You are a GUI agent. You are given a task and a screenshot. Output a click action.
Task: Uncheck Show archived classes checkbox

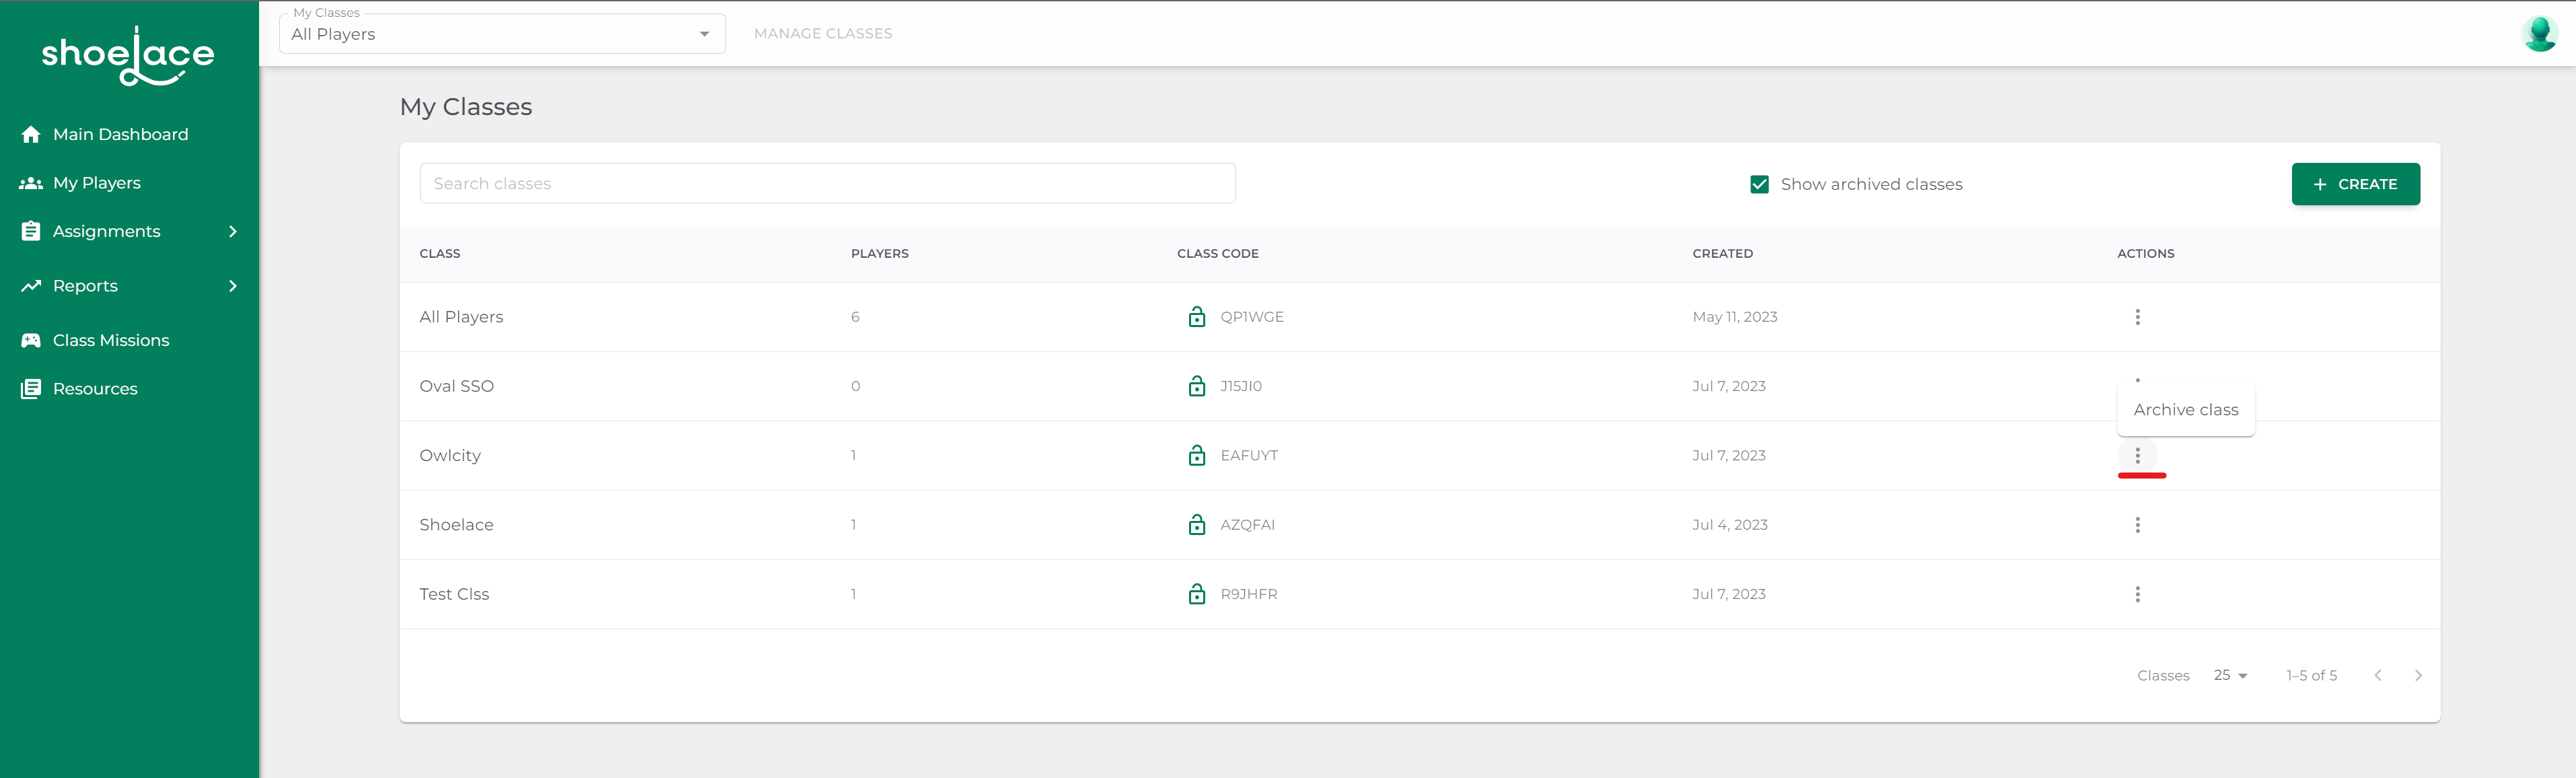(1759, 184)
